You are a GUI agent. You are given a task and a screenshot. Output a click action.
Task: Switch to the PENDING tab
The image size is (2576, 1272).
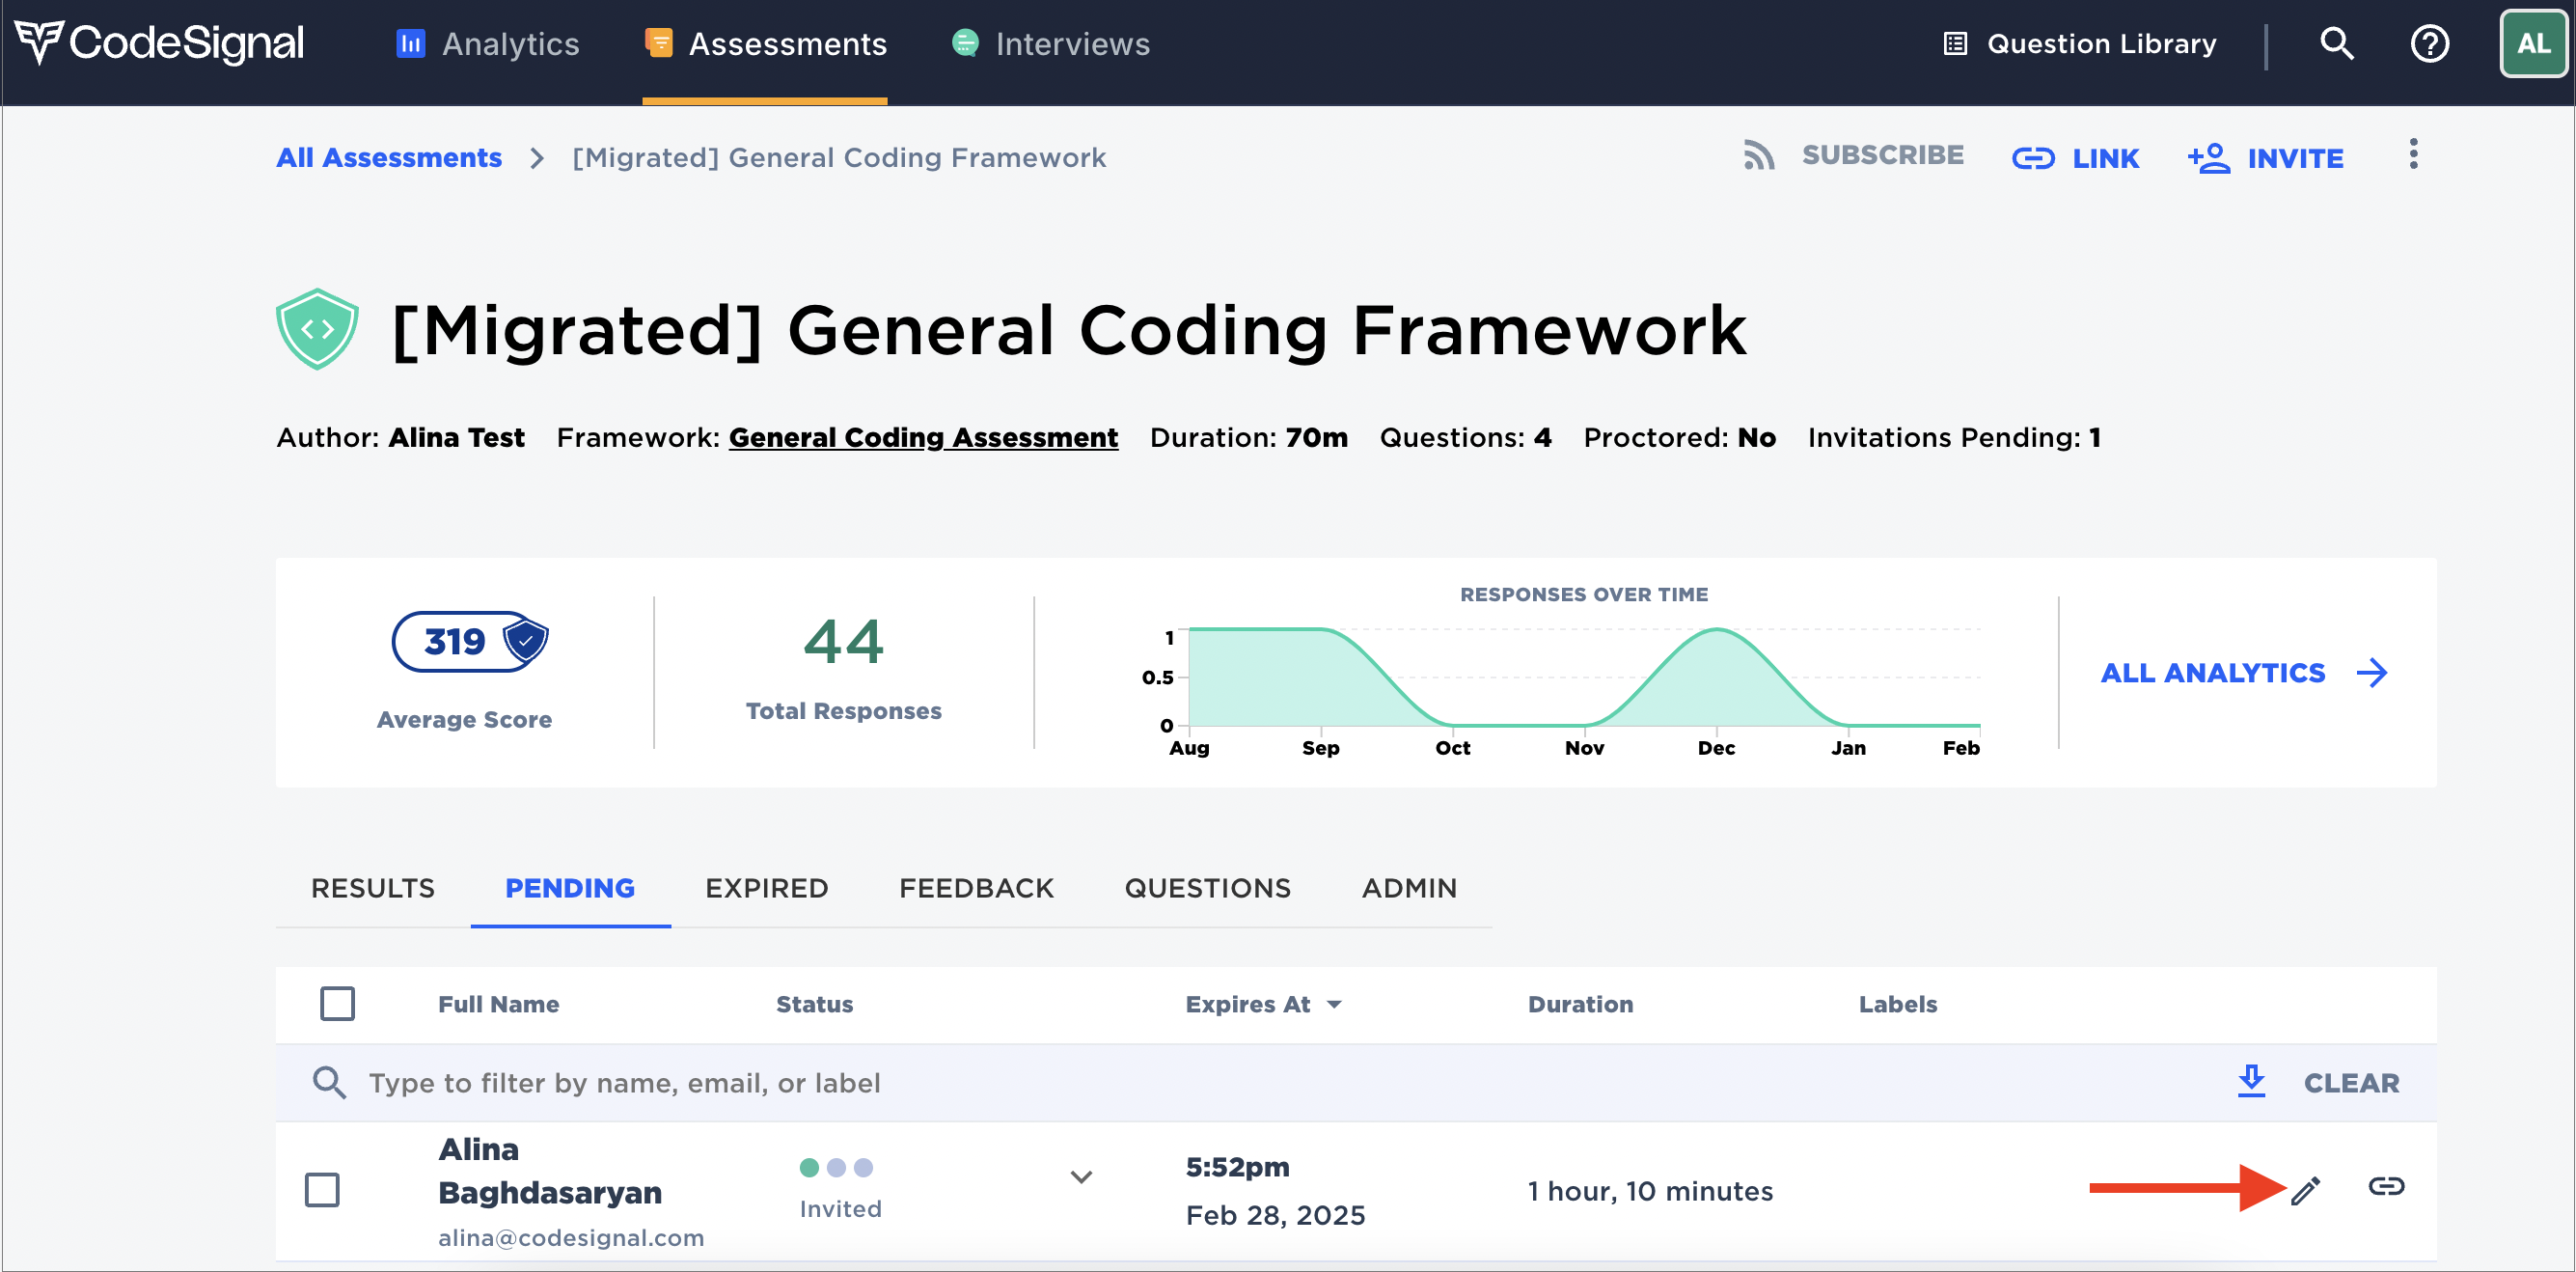coord(570,887)
